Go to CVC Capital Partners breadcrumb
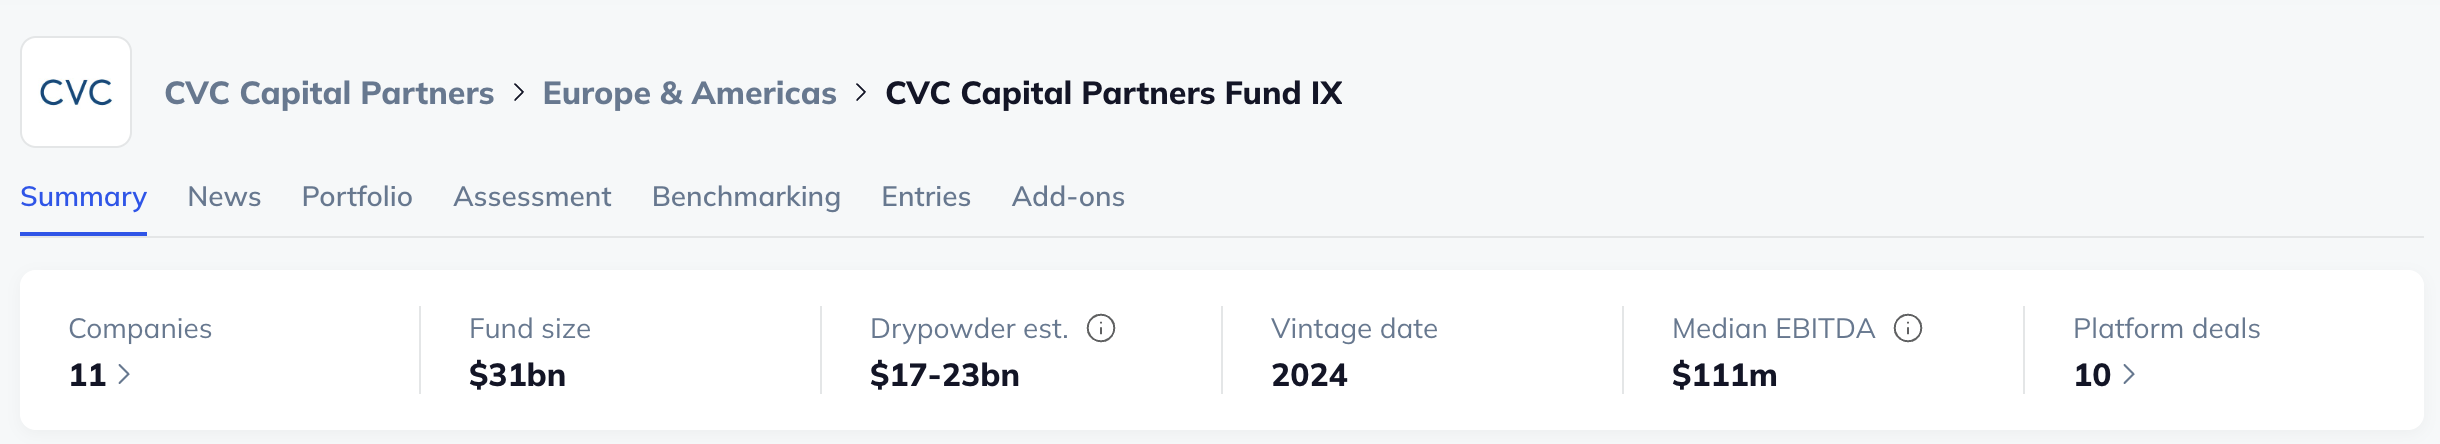Viewport: 2440px width, 444px height. pos(329,93)
